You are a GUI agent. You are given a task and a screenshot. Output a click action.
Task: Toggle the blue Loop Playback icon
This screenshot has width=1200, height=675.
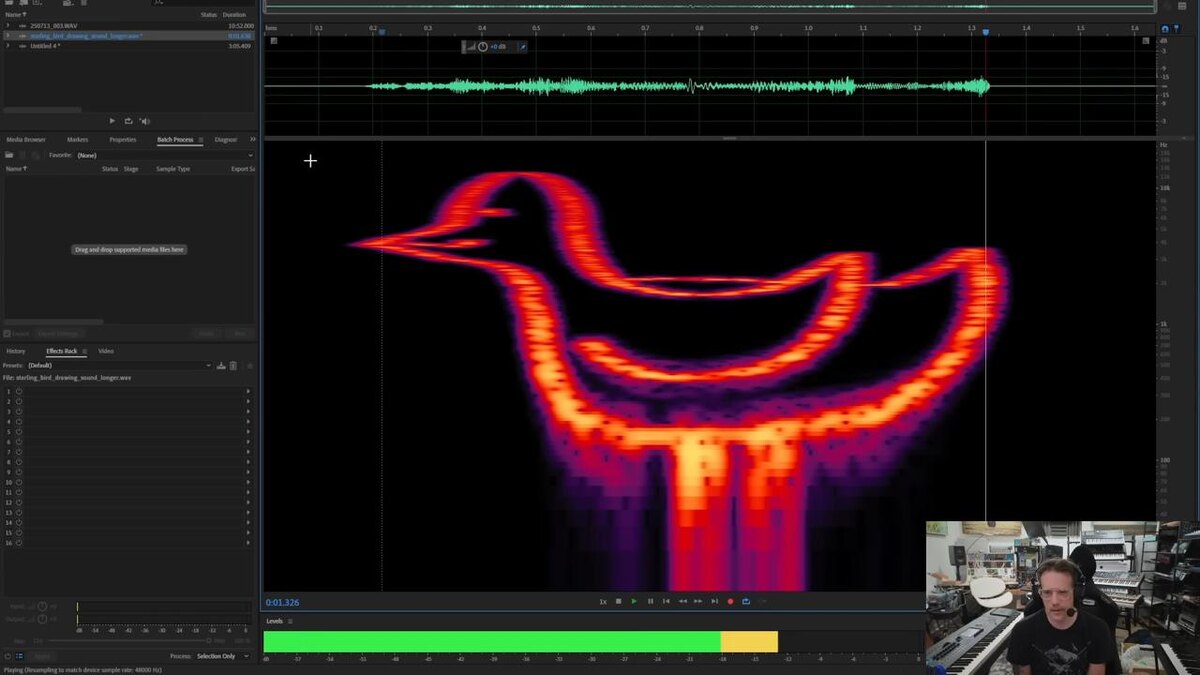click(x=746, y=601)
